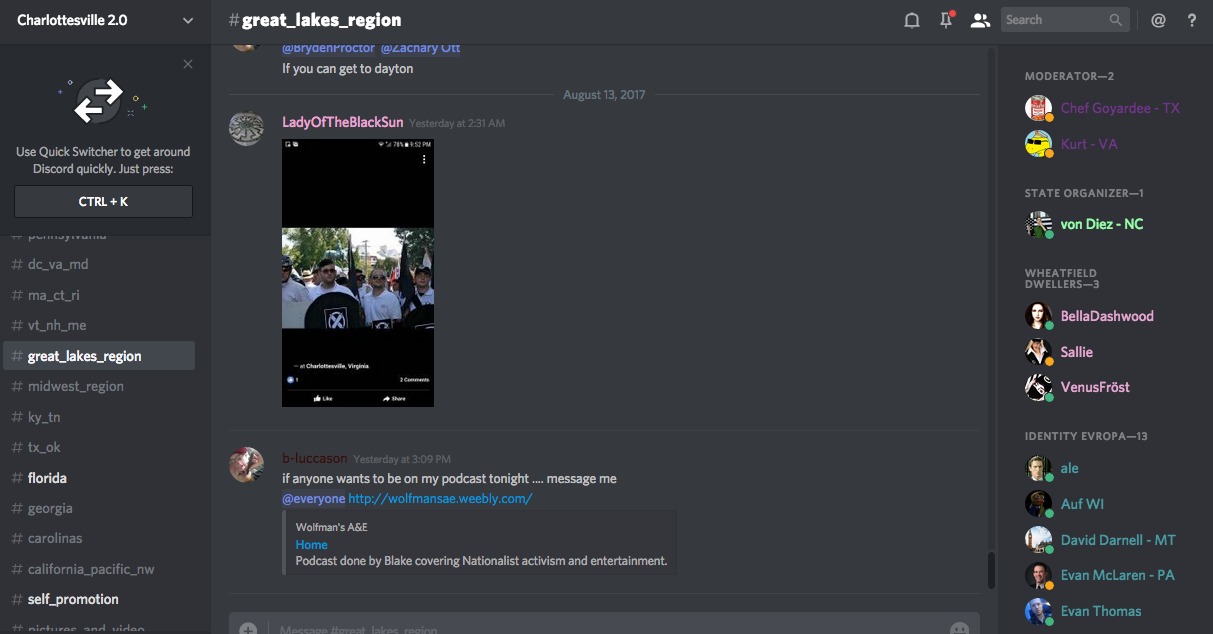Open the help question mark icon

point(1191,20)
